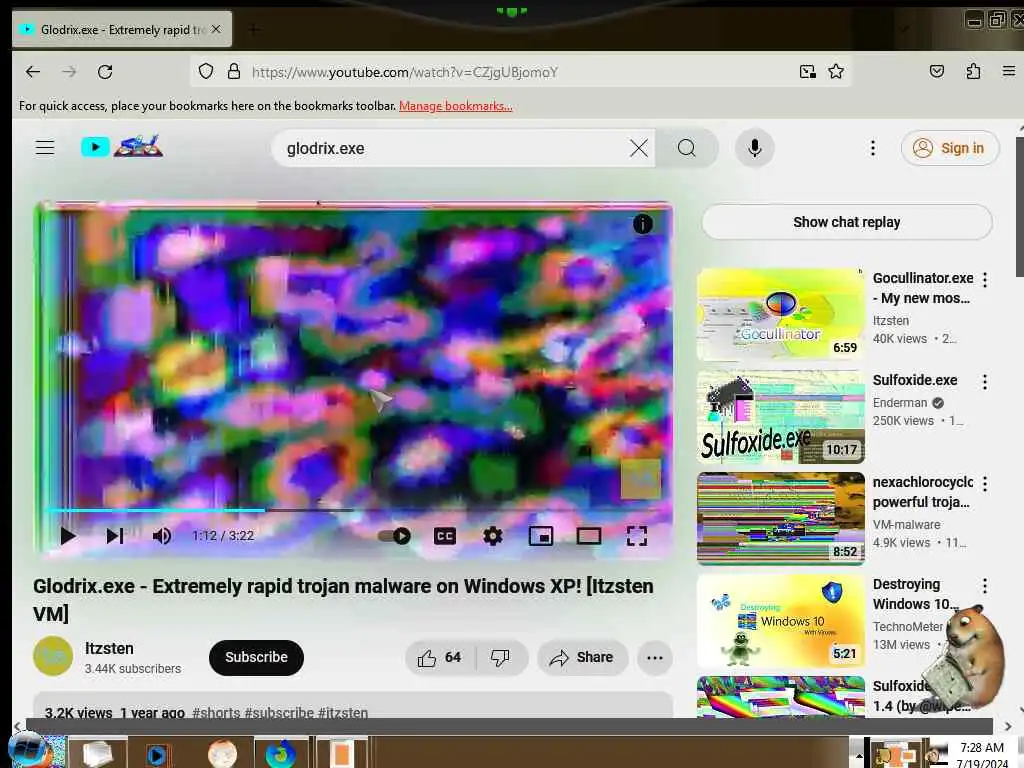
Task: Open the #itzsten hashtag link
Action: click(x=343, y=712)
